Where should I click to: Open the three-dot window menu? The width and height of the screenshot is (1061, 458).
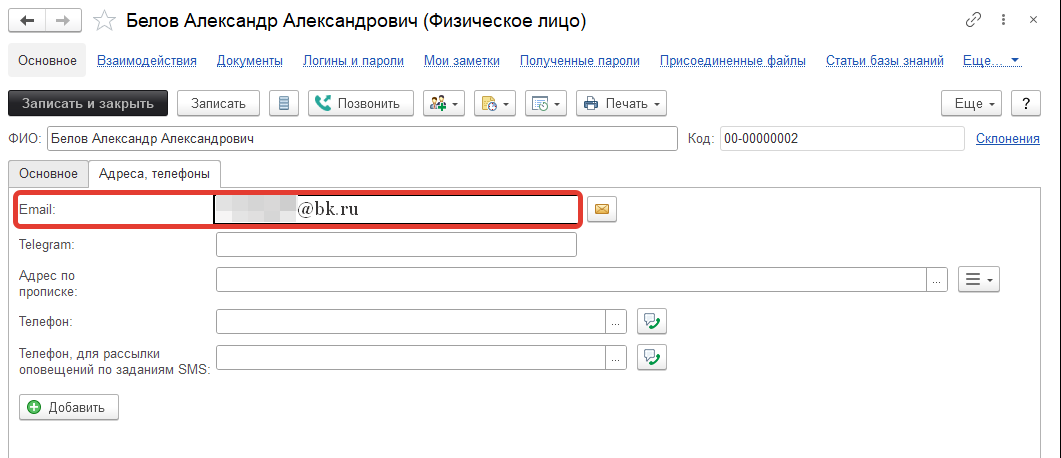[x=1003, y=20]
